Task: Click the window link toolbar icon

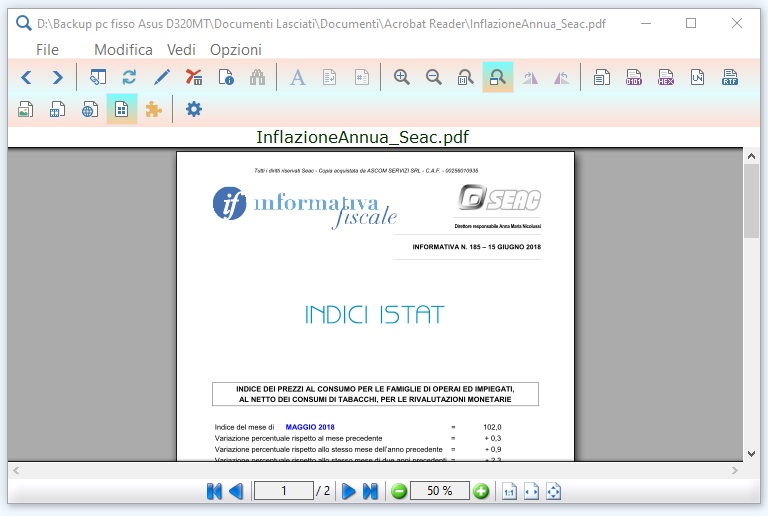Action: pos(97,77)
